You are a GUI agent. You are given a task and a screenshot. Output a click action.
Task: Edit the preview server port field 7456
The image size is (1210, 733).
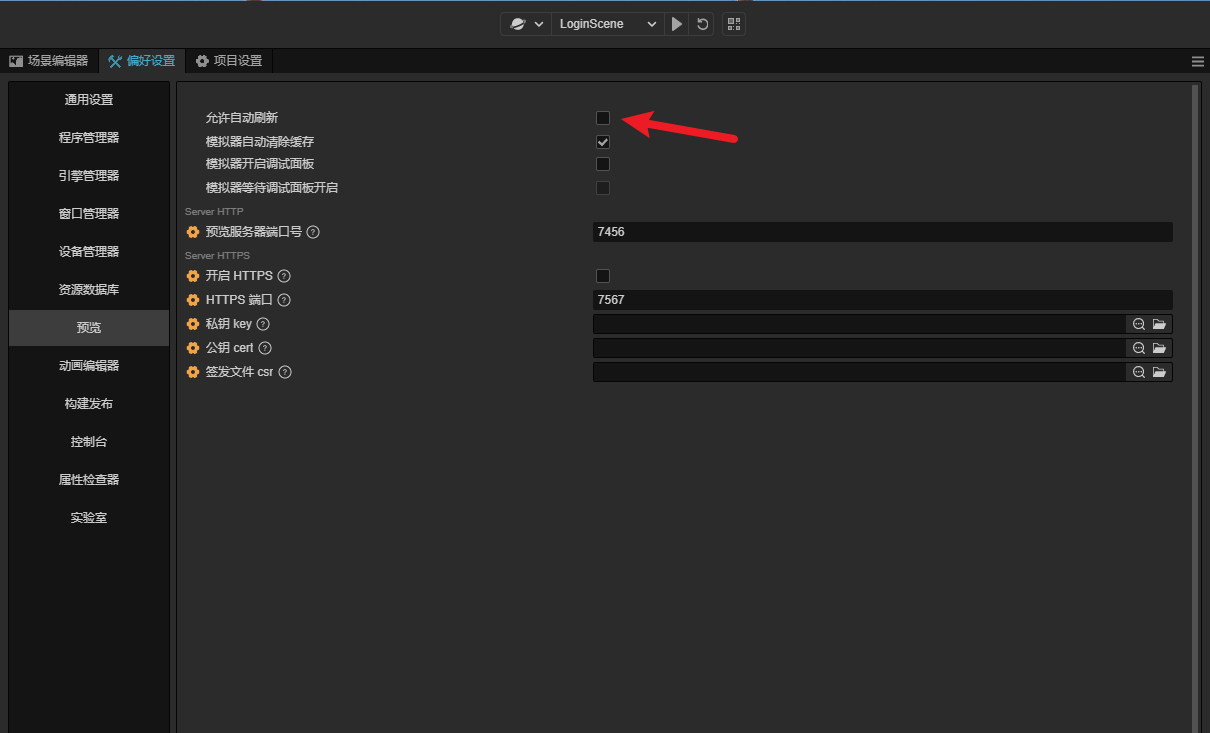coord(883,232)
